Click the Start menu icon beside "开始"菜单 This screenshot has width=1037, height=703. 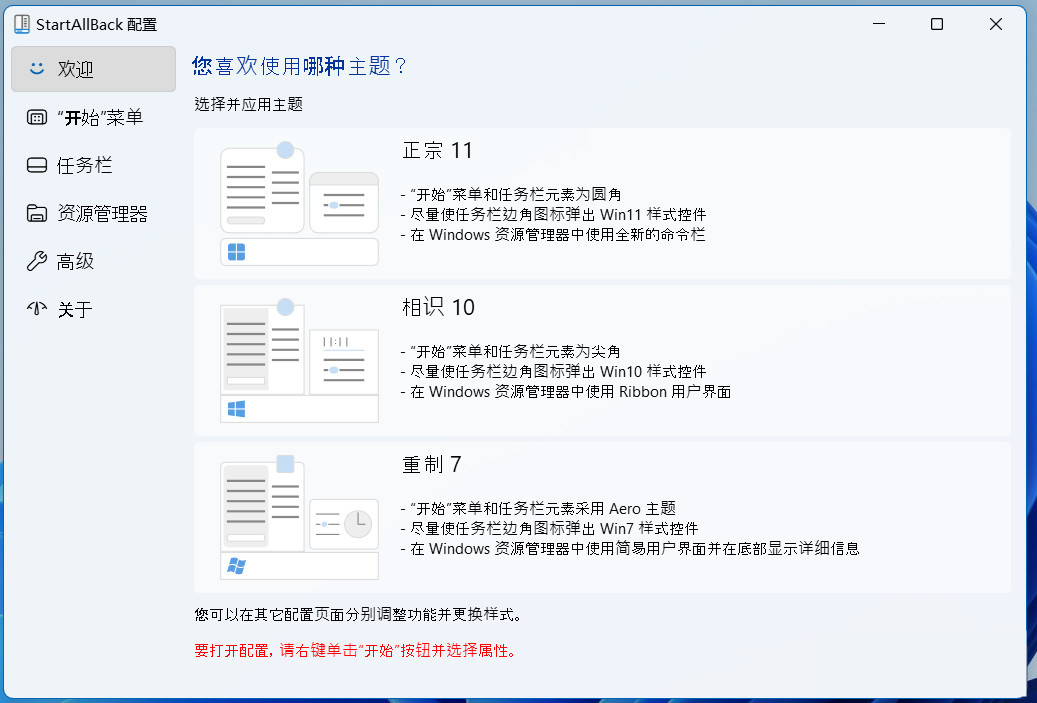pos(37,118)
